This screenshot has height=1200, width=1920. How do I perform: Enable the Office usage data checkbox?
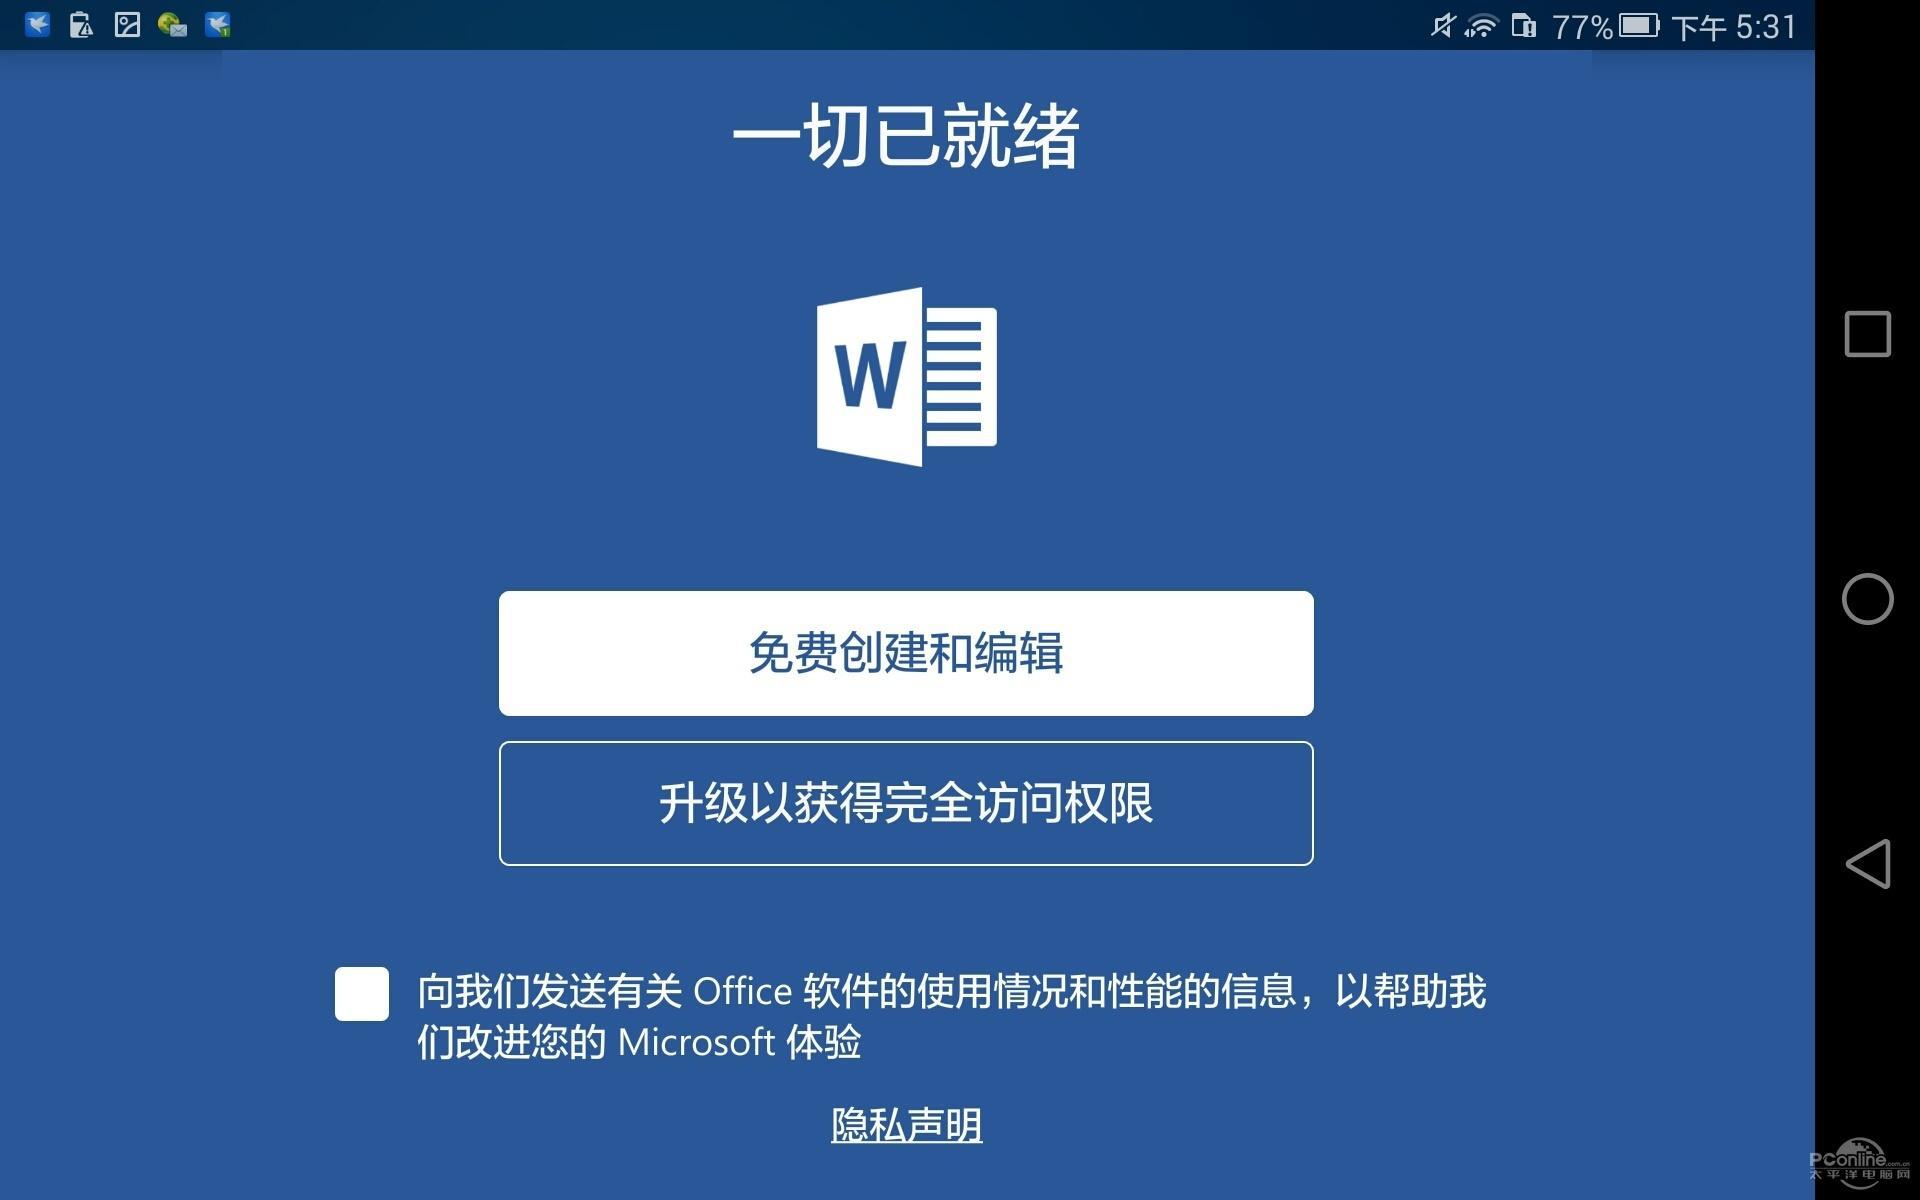pos(362,993)
